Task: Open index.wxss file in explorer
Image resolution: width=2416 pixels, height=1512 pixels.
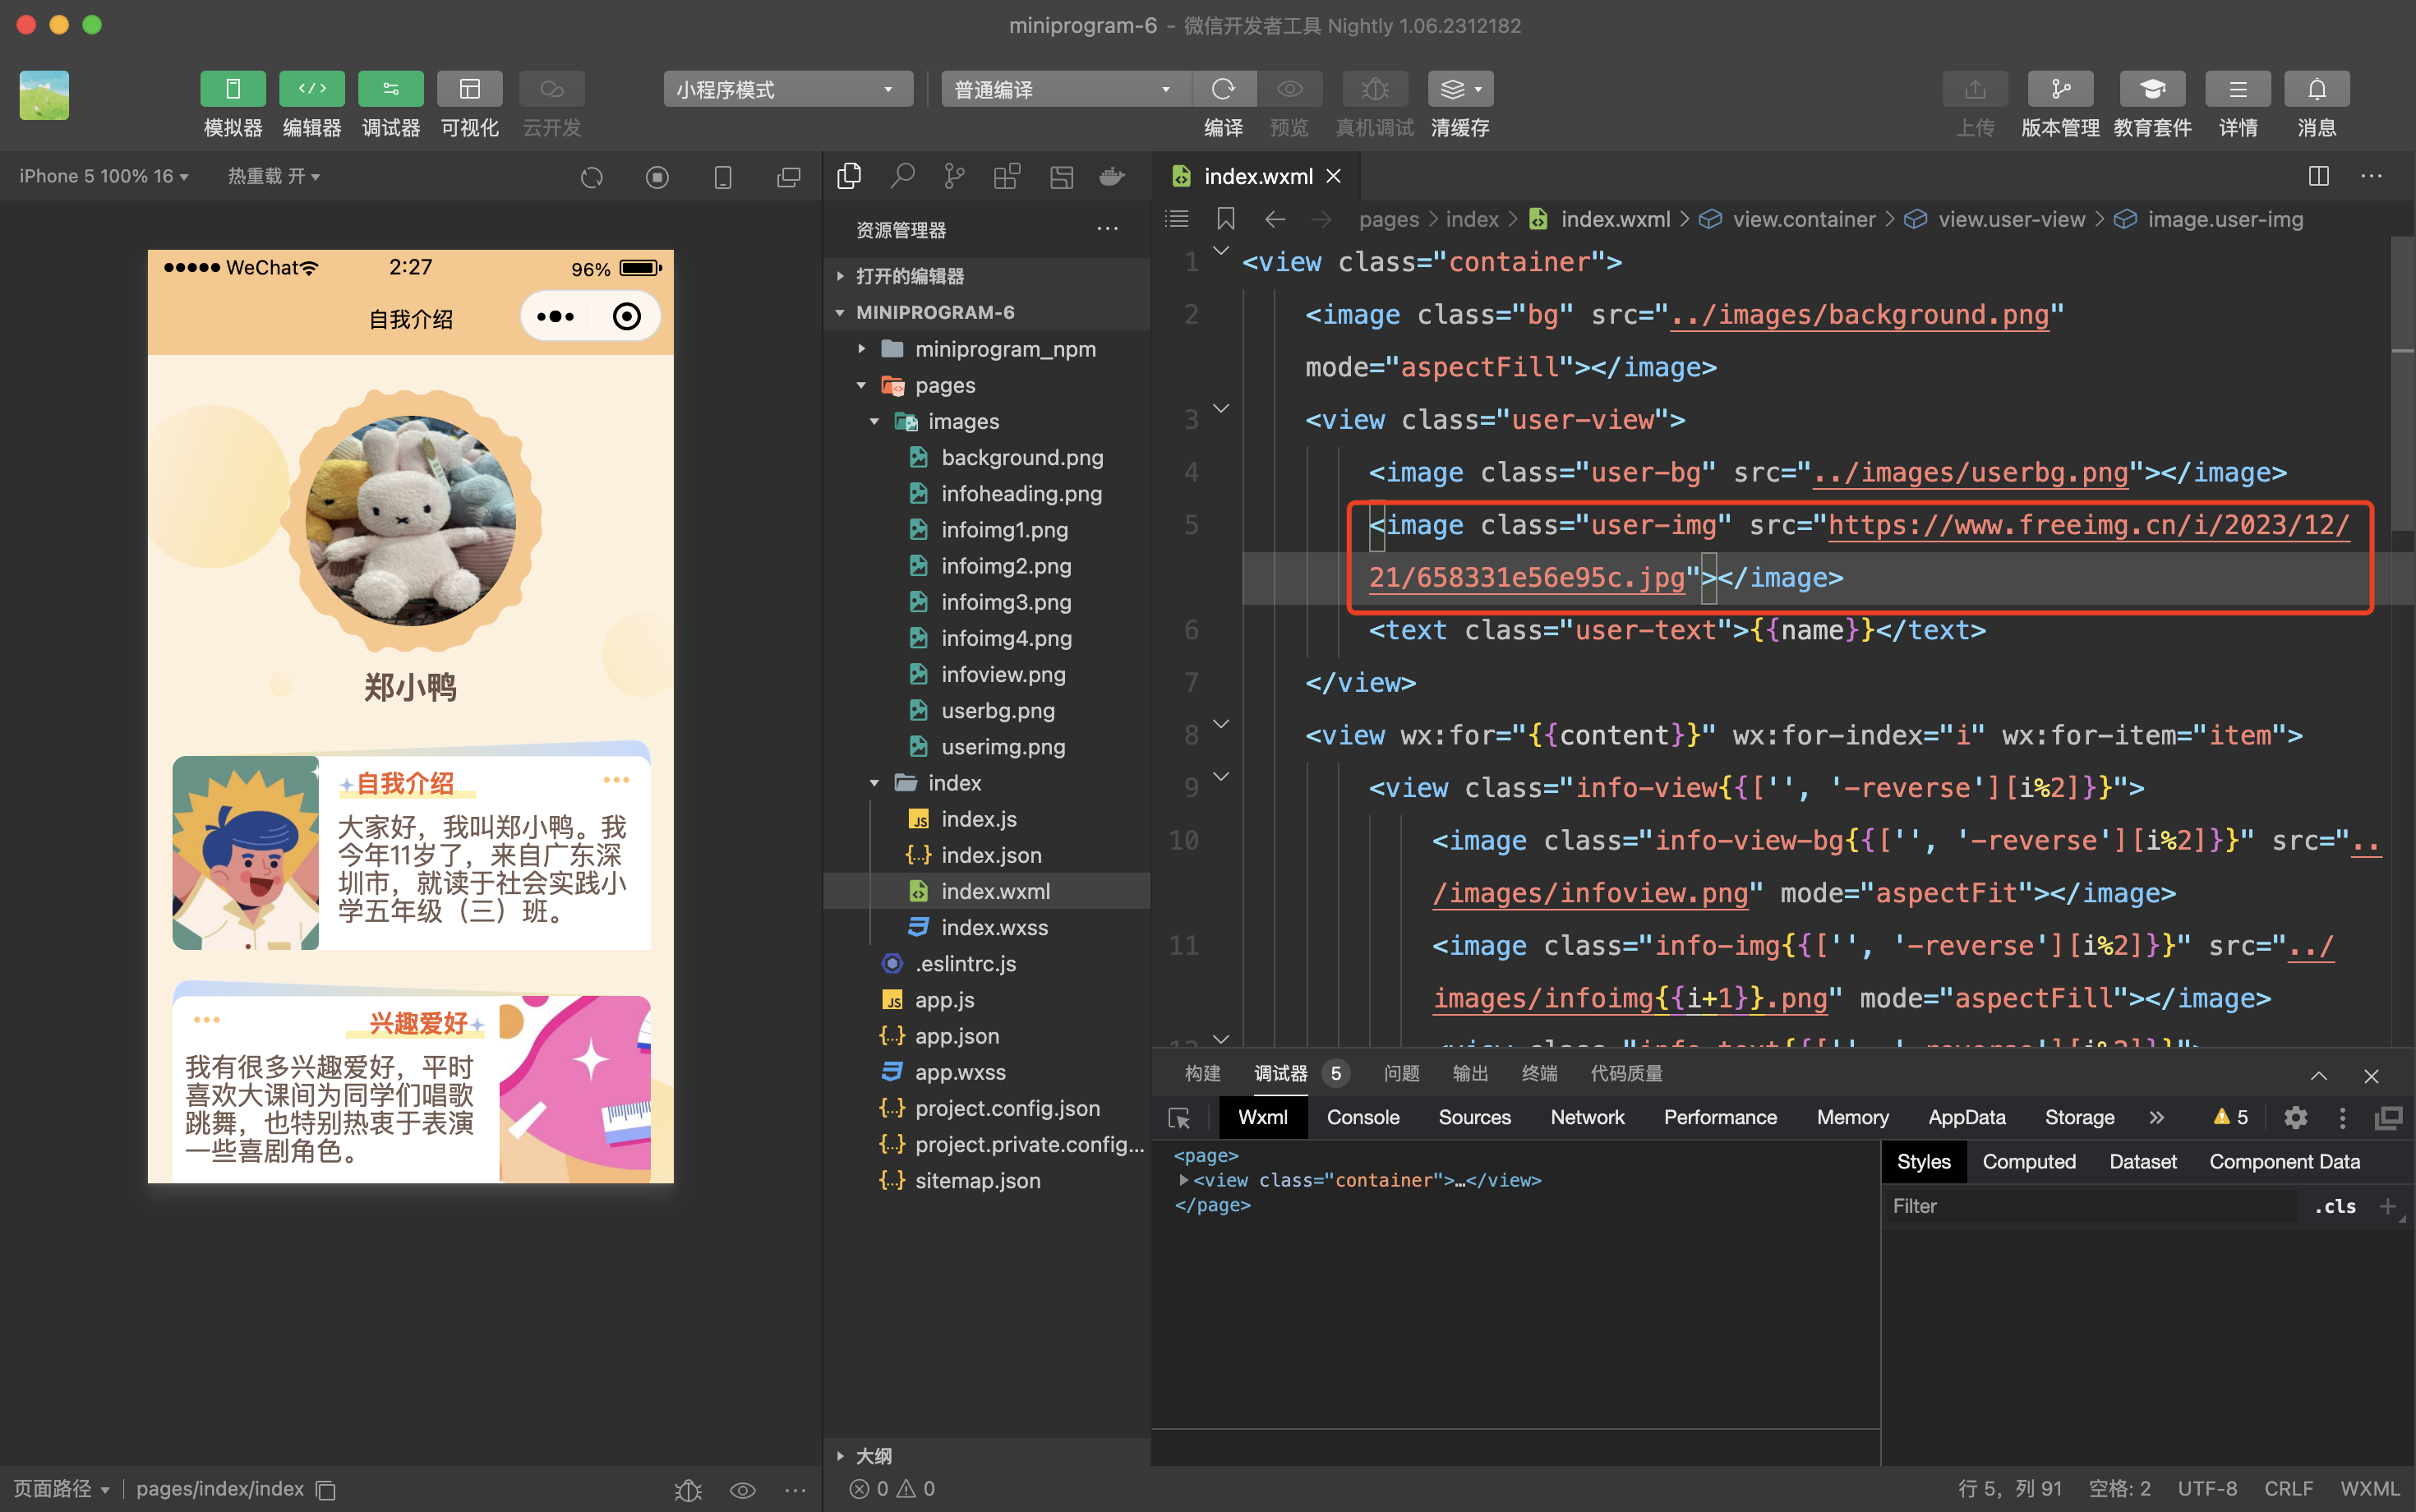Action: click(994, 928)
